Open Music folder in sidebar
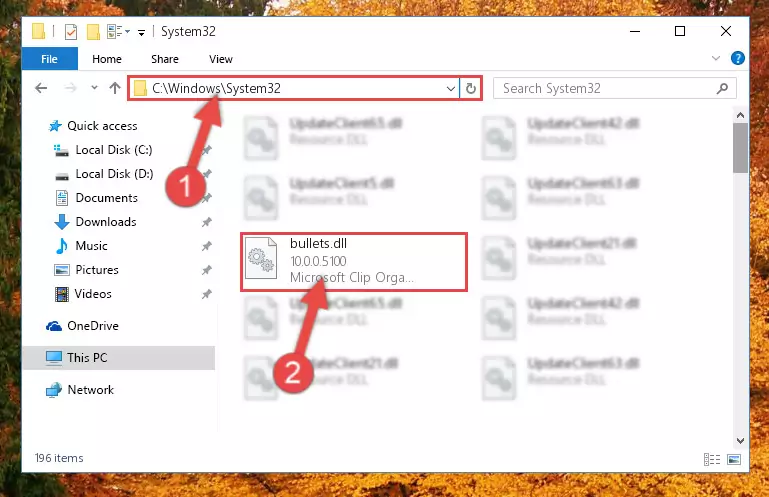Image resolution: width=769 pixels, height=497 pixels. pyautogui.click(x=80, y=246)
